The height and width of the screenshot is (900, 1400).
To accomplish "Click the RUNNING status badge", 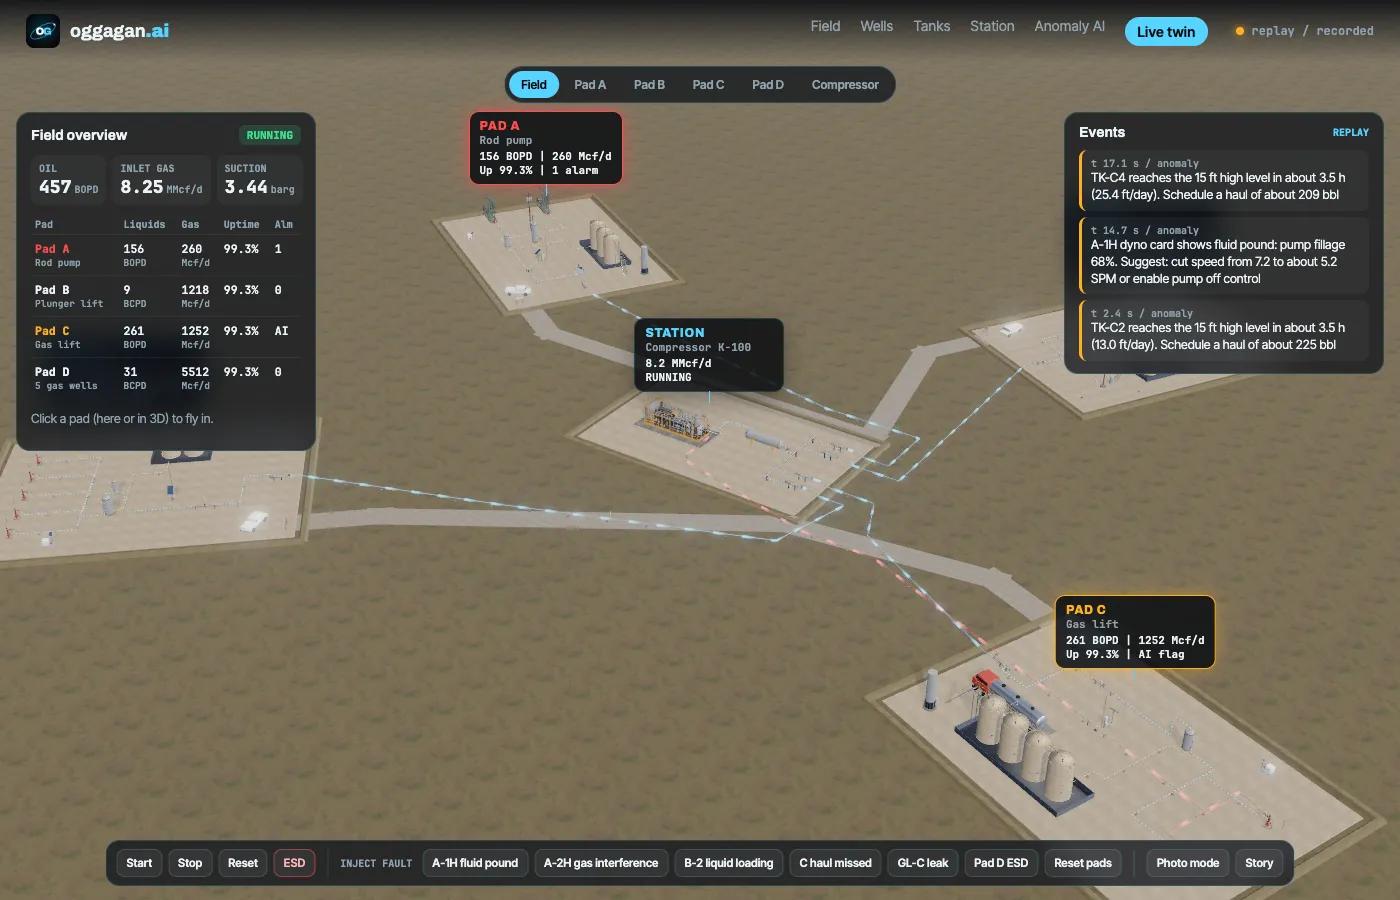I will 270,135.
